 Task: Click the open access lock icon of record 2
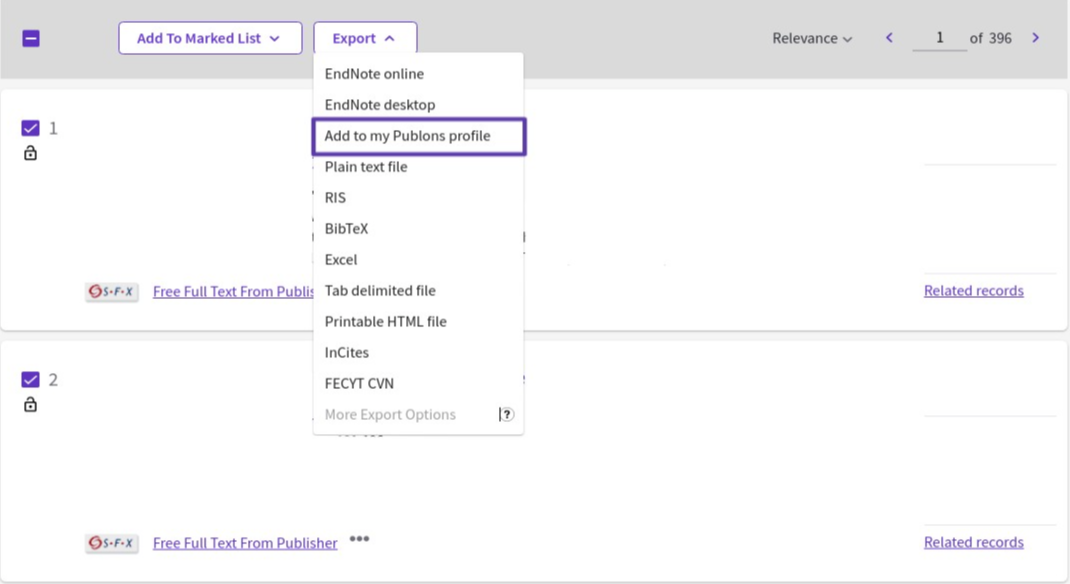tap(30, 405)
